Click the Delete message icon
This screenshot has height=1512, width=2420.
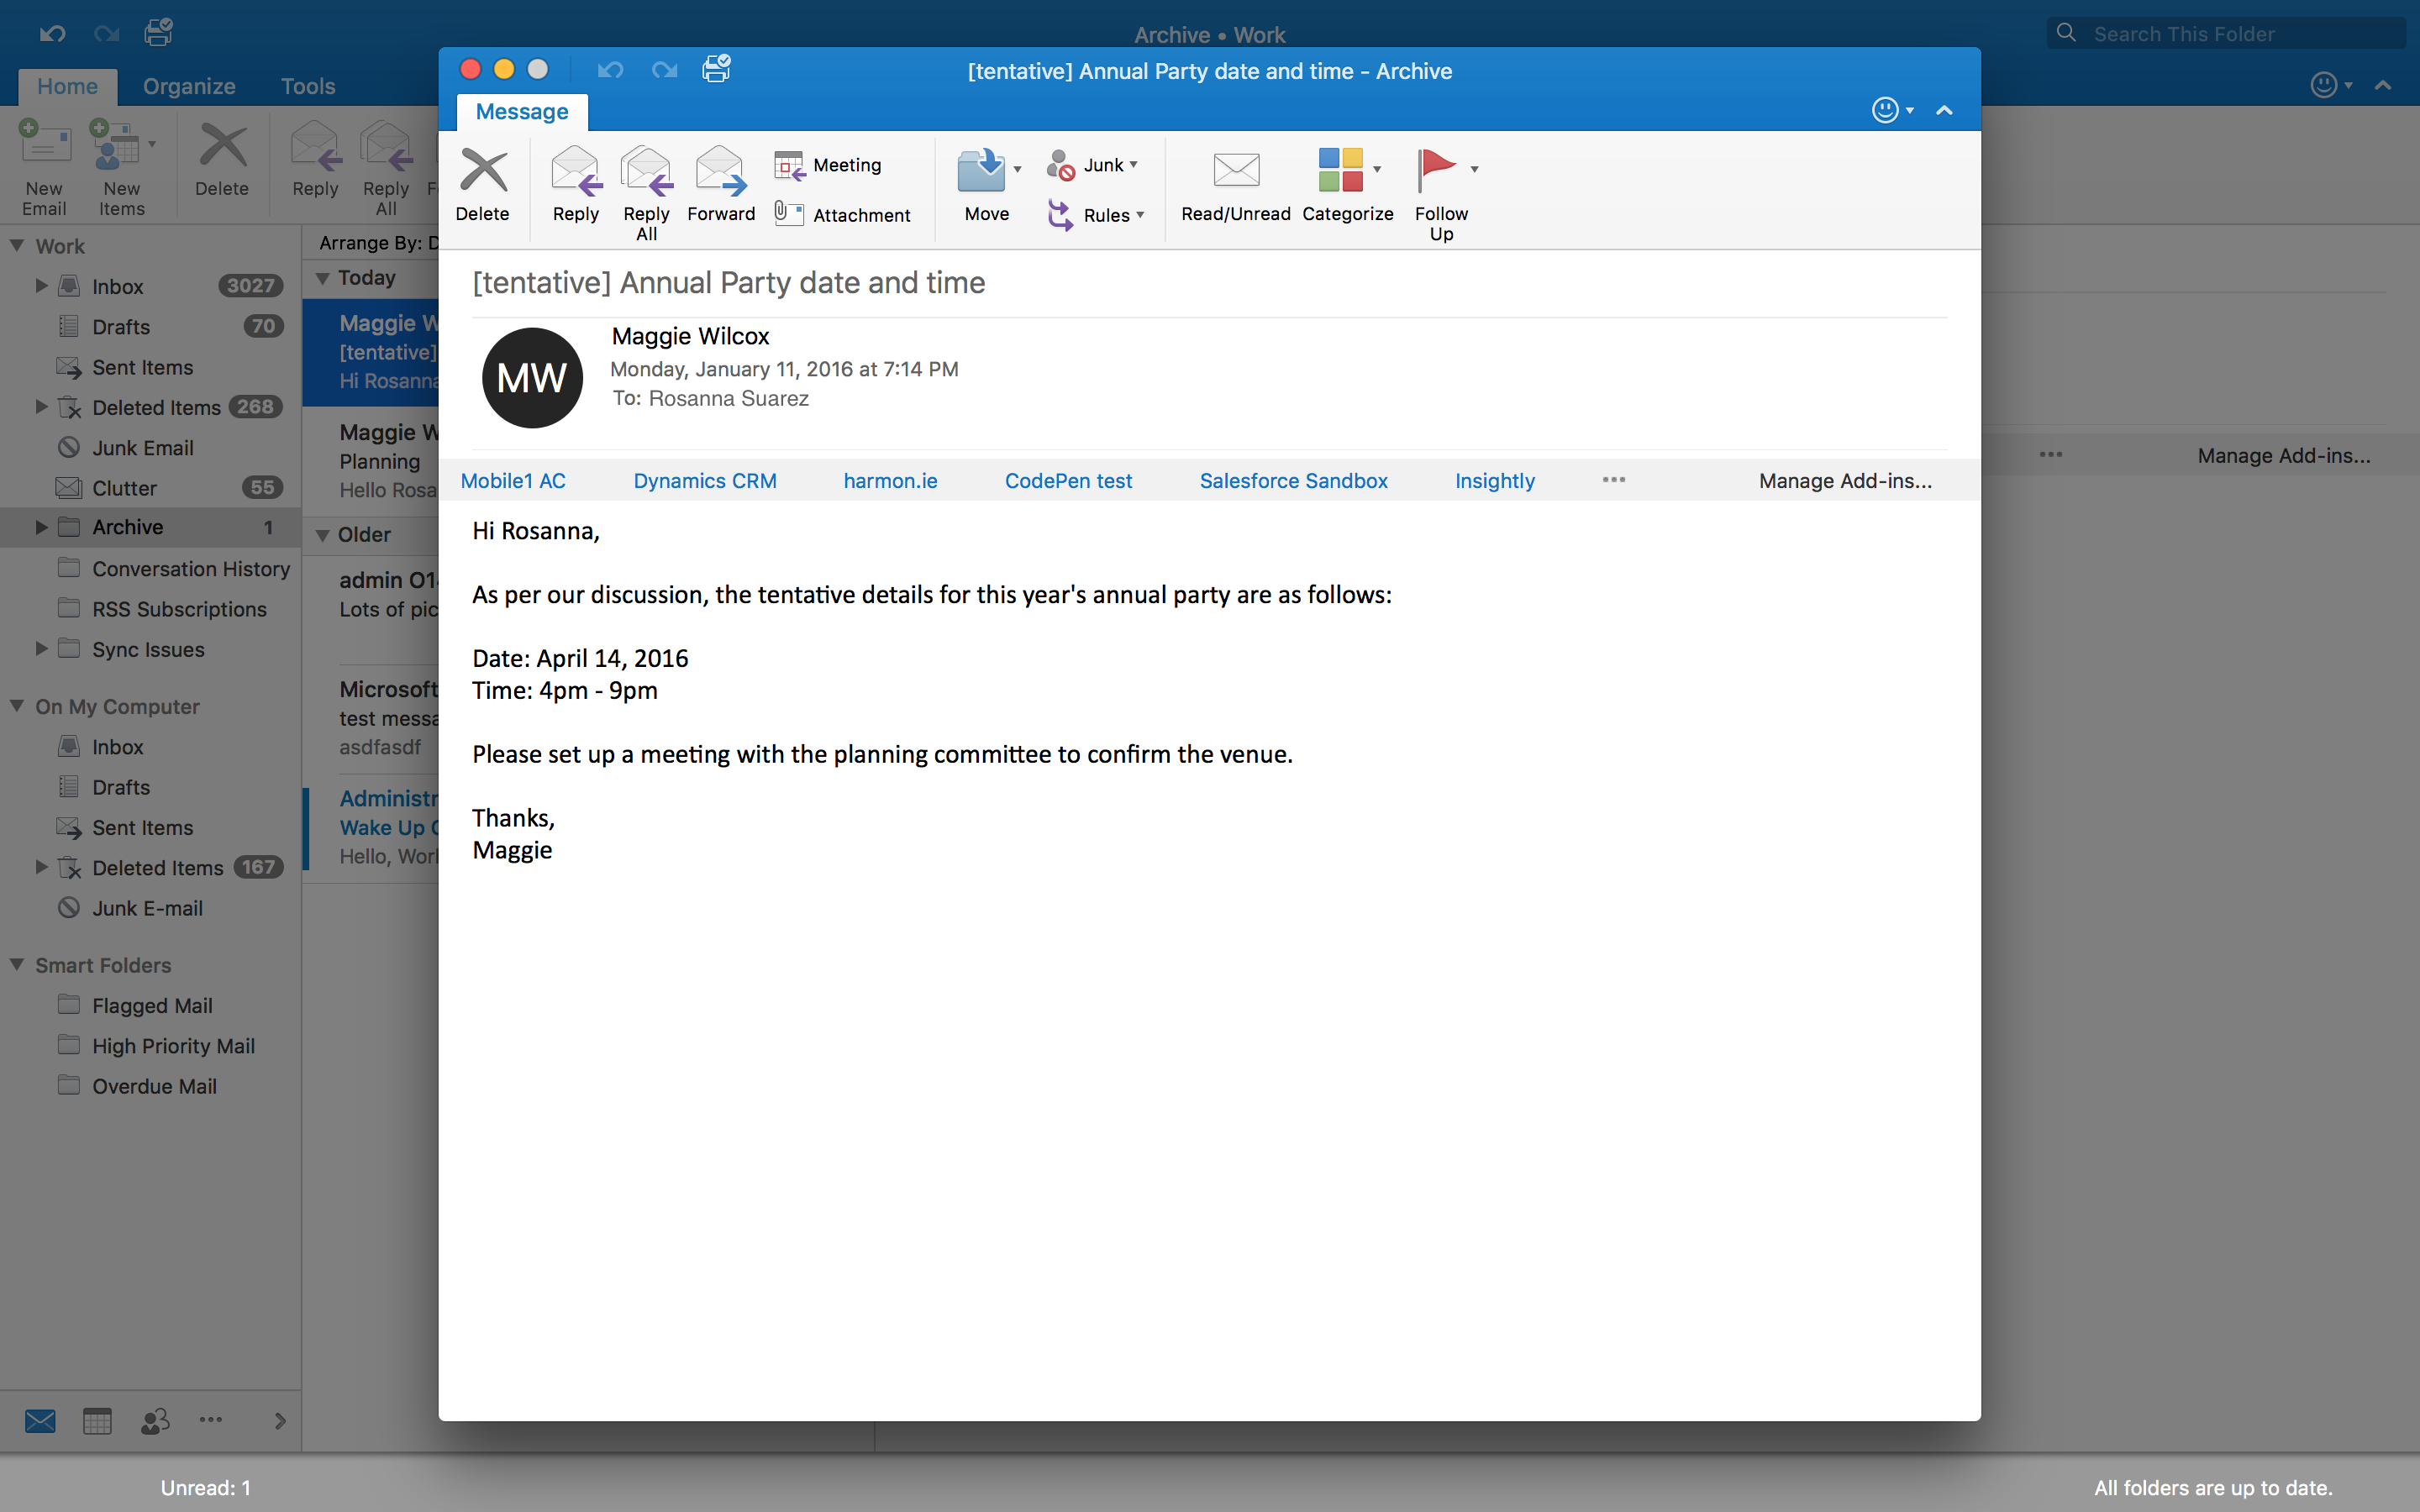click(x=482, y=186)
